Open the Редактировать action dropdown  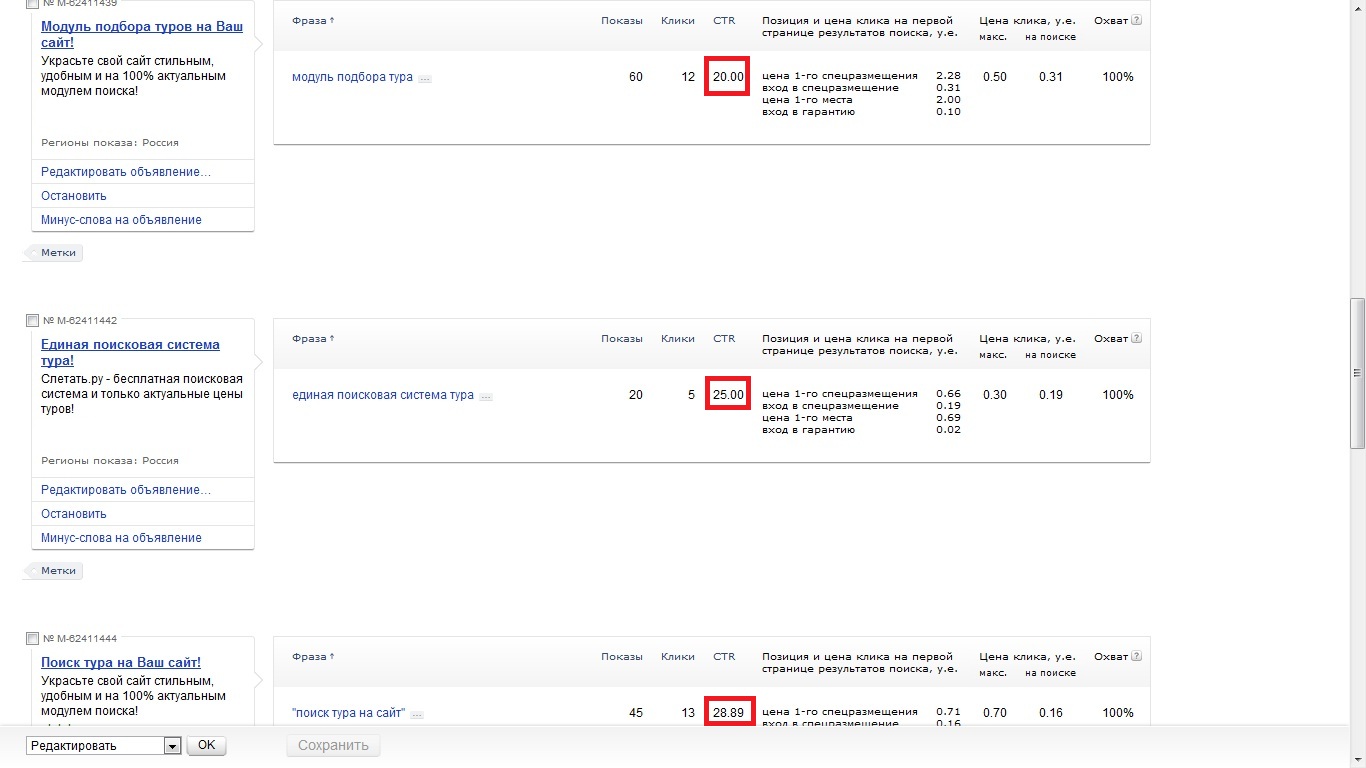tap(104, 746)
